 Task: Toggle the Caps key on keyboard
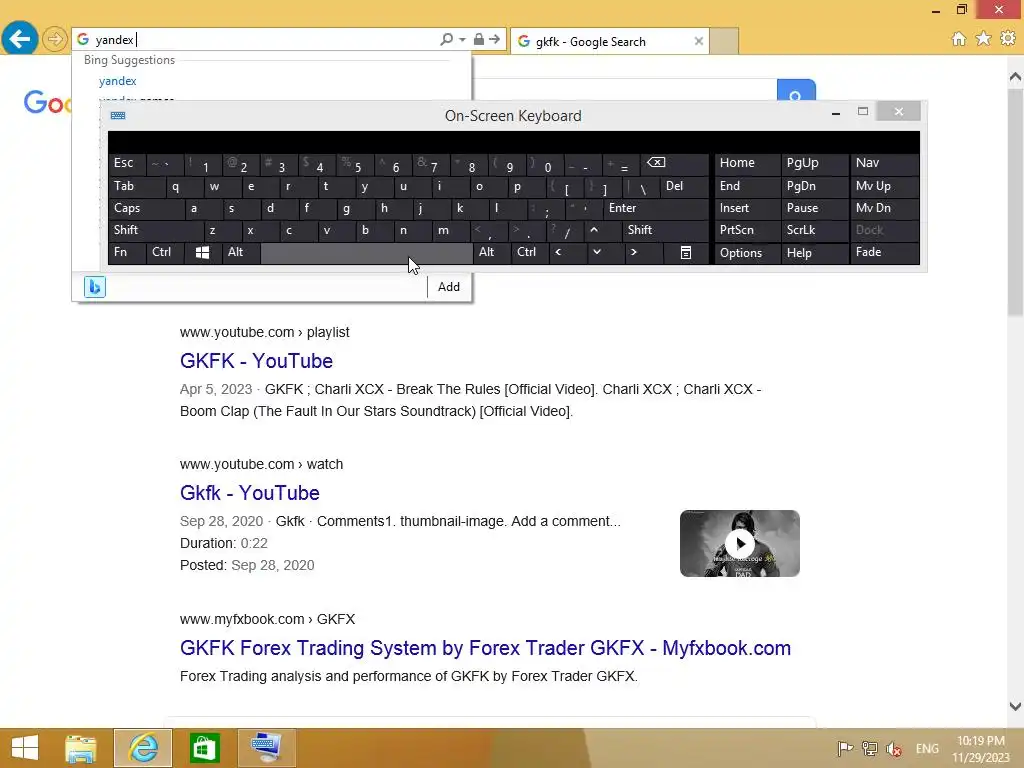pos(146,208)
